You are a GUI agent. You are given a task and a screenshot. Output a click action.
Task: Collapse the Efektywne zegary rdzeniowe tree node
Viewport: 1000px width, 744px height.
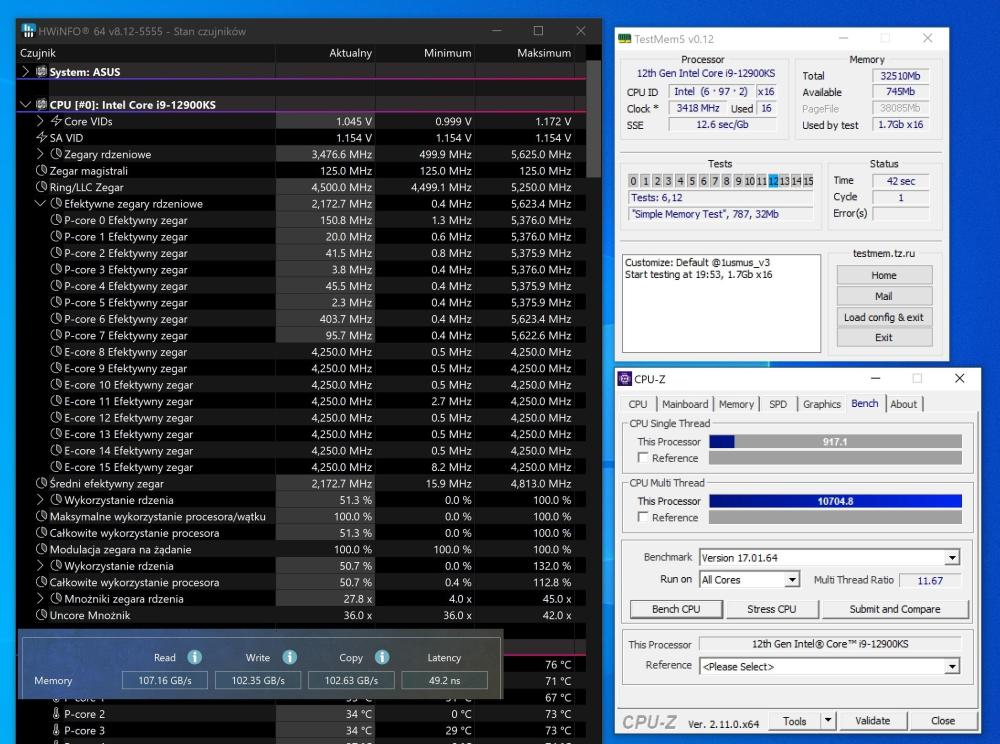coord(40,204)
